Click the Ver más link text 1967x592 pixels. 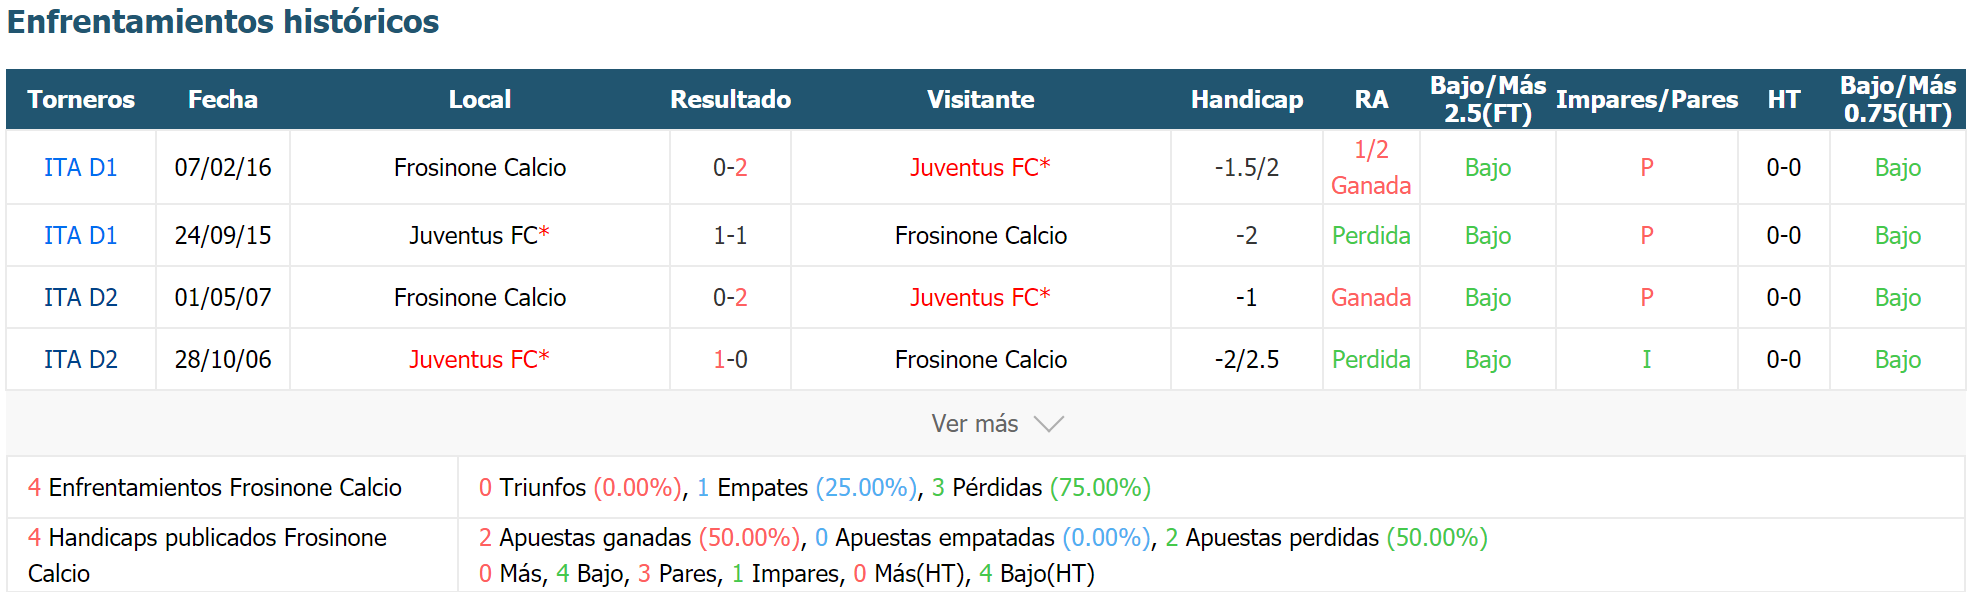(x=975, y=424)
